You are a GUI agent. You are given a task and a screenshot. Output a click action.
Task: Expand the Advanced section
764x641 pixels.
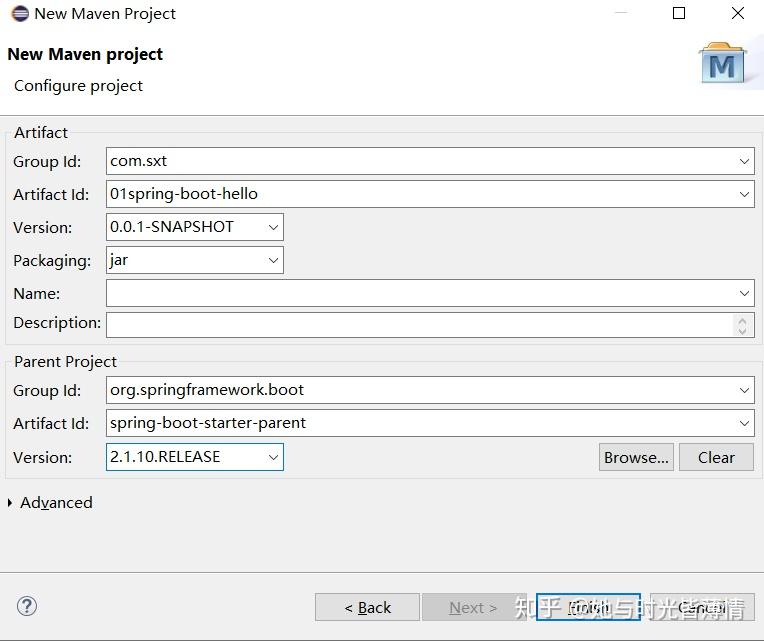pyautogui.click(x=11, y=503)
